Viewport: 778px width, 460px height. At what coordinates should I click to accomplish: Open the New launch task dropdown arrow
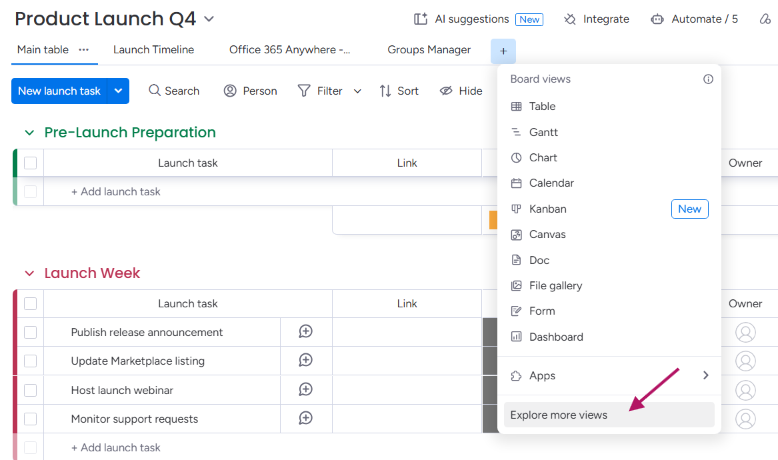(118, 91)
